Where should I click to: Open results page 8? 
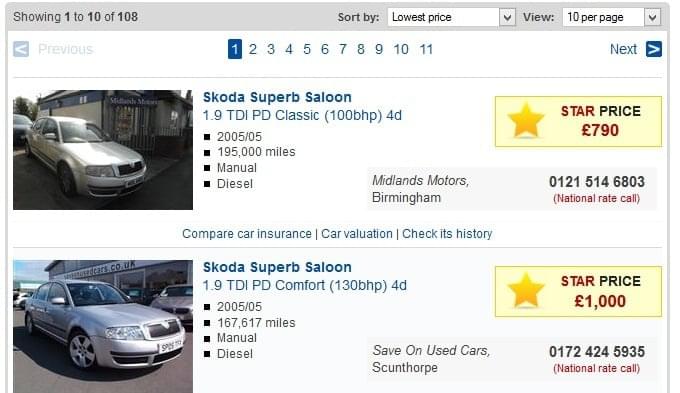coord(361,49)
